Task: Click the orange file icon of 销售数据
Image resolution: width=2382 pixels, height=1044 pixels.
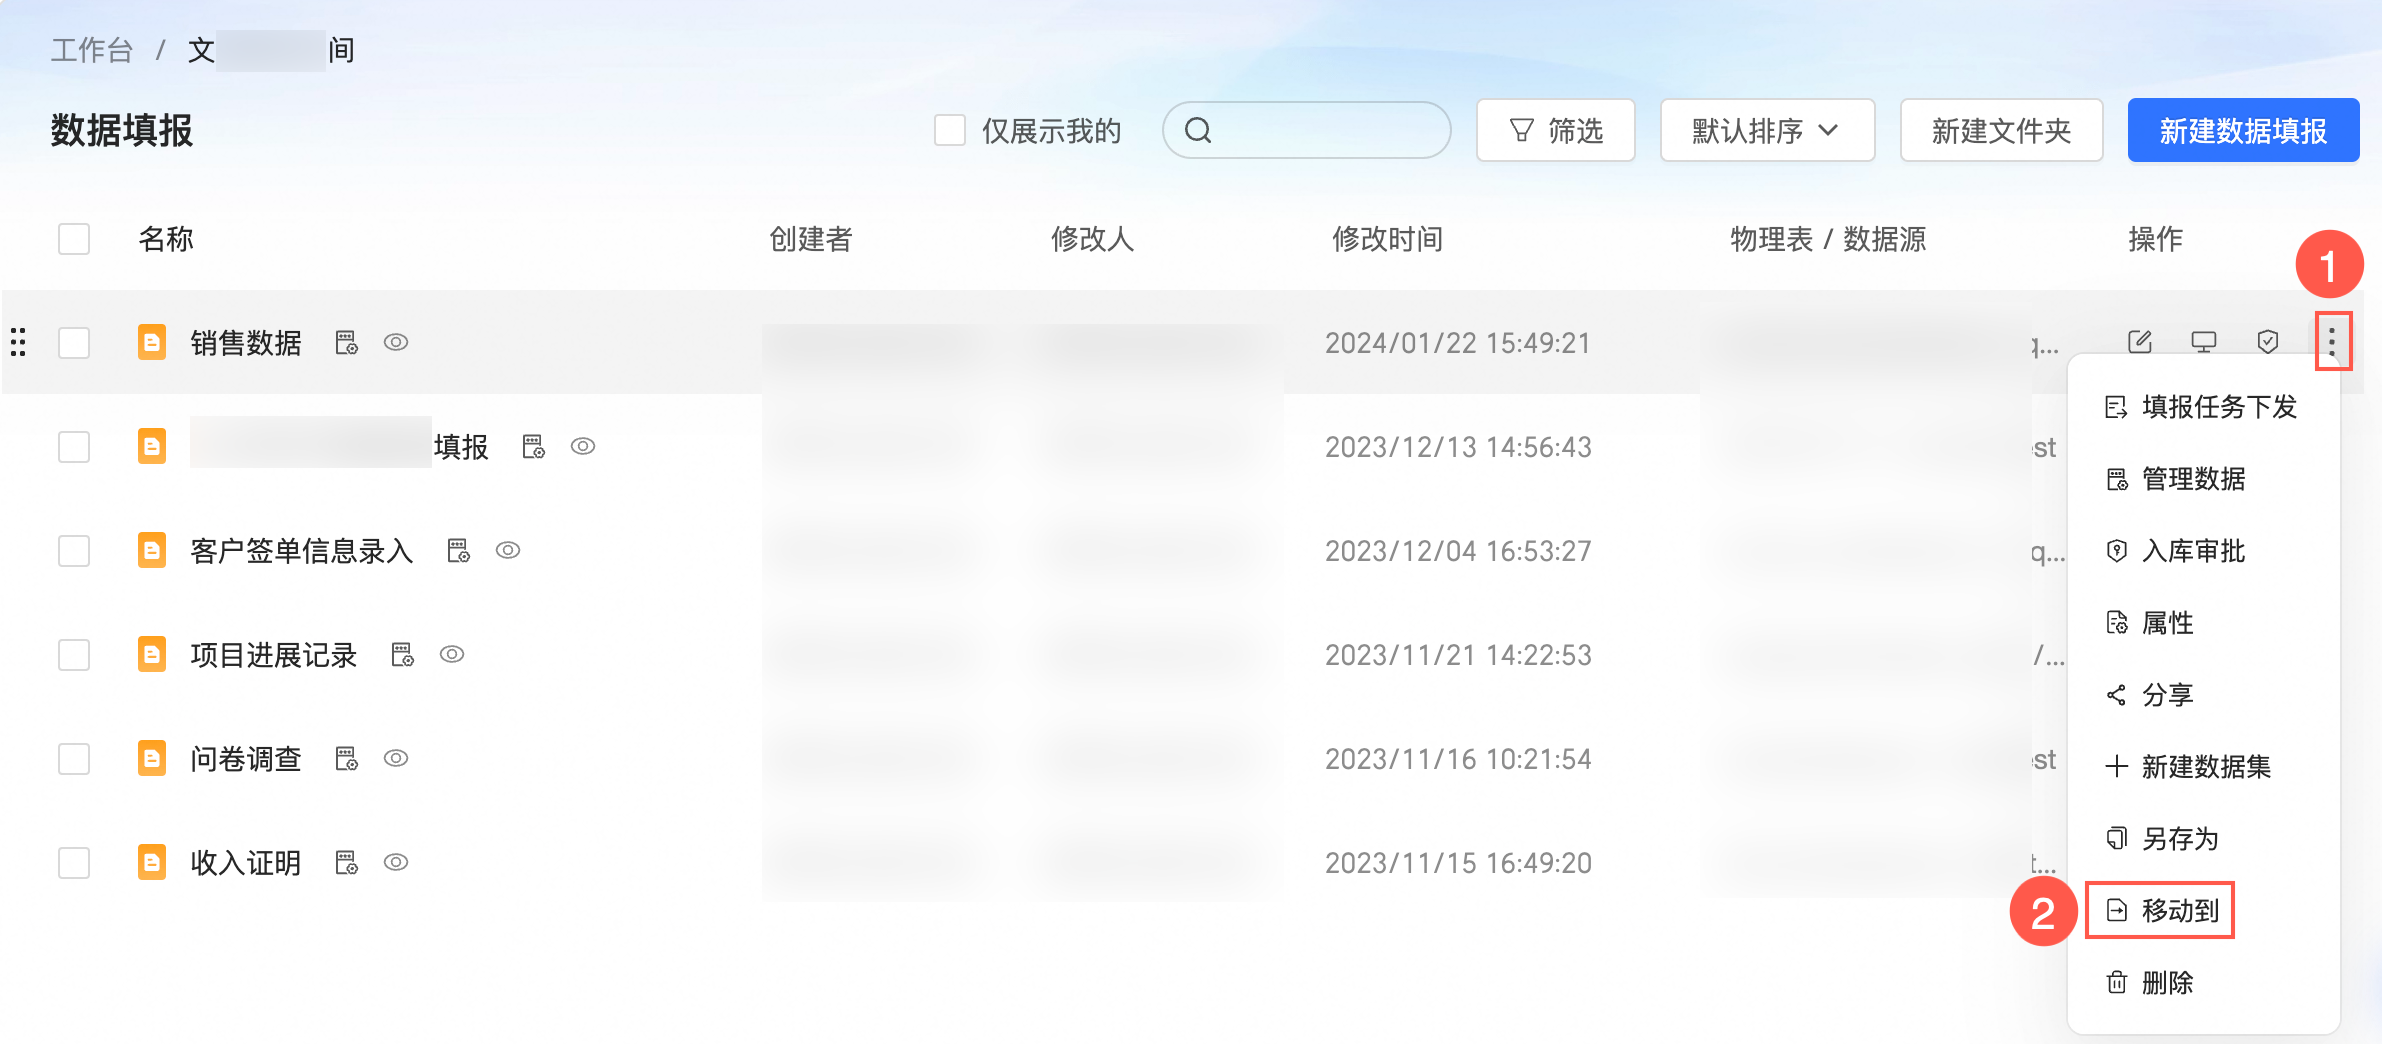Action: [152, 342]
